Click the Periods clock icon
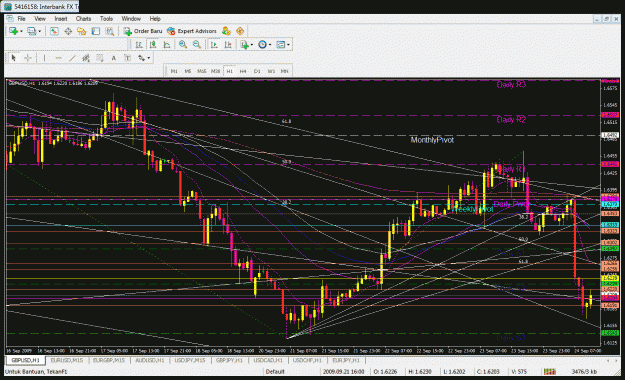625x380 pixels. (262, 44)
